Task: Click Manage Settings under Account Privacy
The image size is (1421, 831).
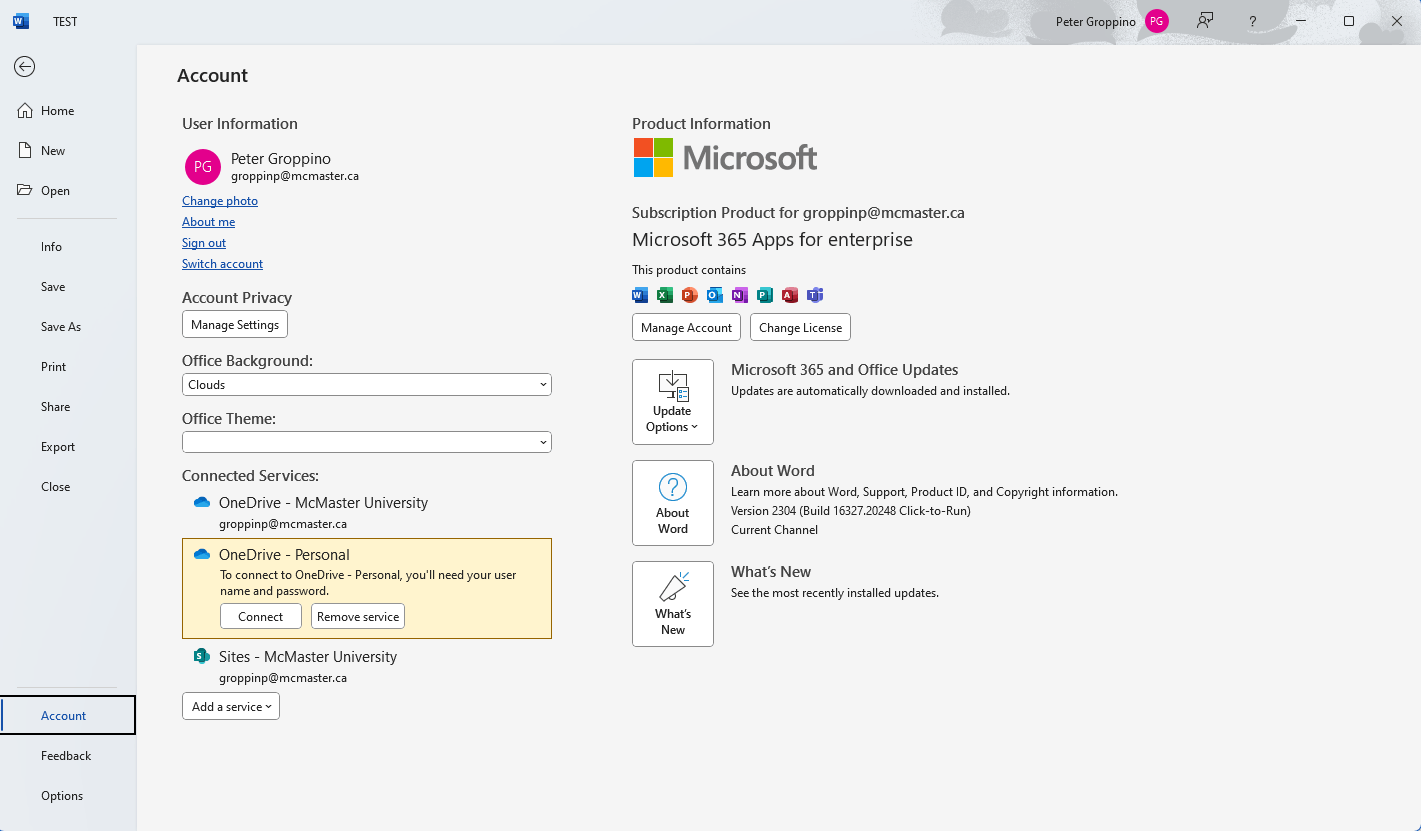Action: pyautogui.click(x=235, y=325)
